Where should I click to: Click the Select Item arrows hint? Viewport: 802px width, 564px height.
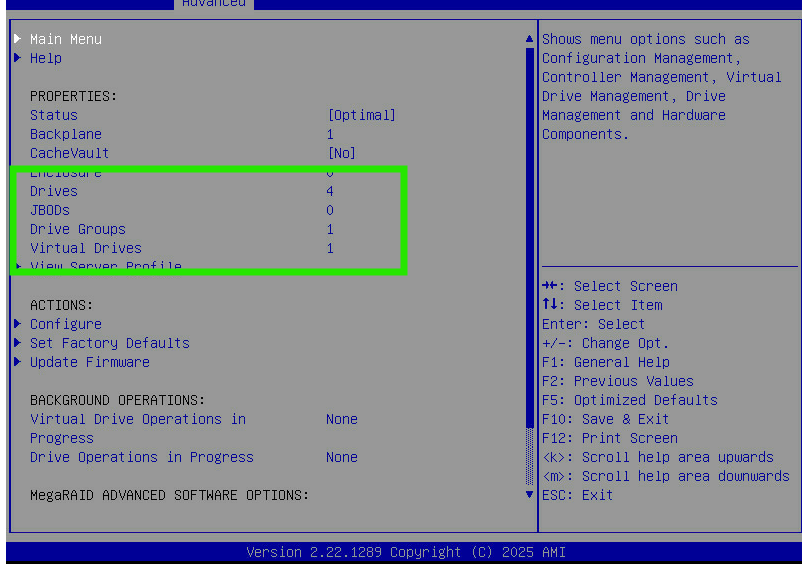click(602, 305)
